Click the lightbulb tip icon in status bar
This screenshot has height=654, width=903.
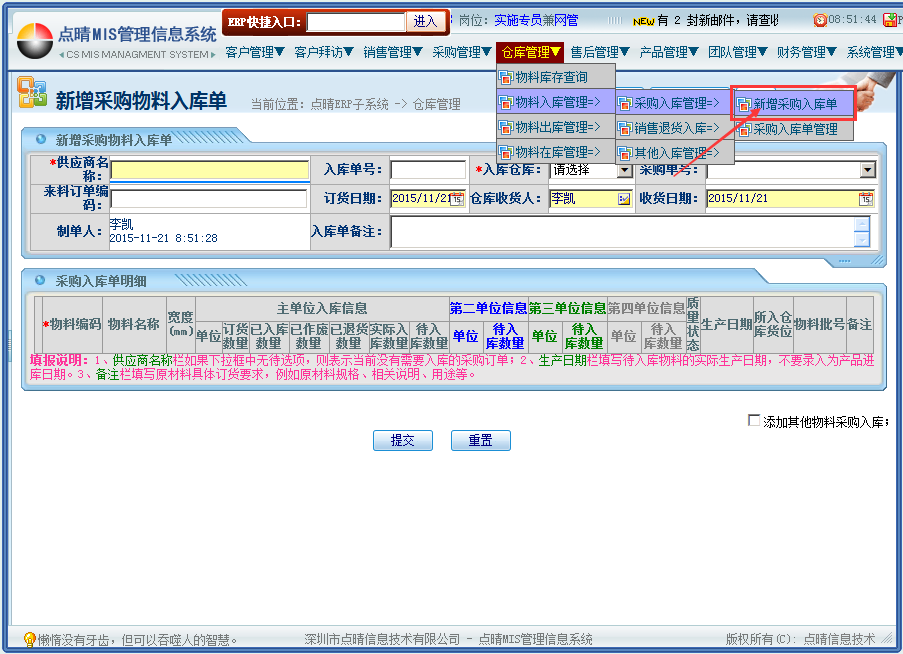pyautogui.click(x=29, y=639)
